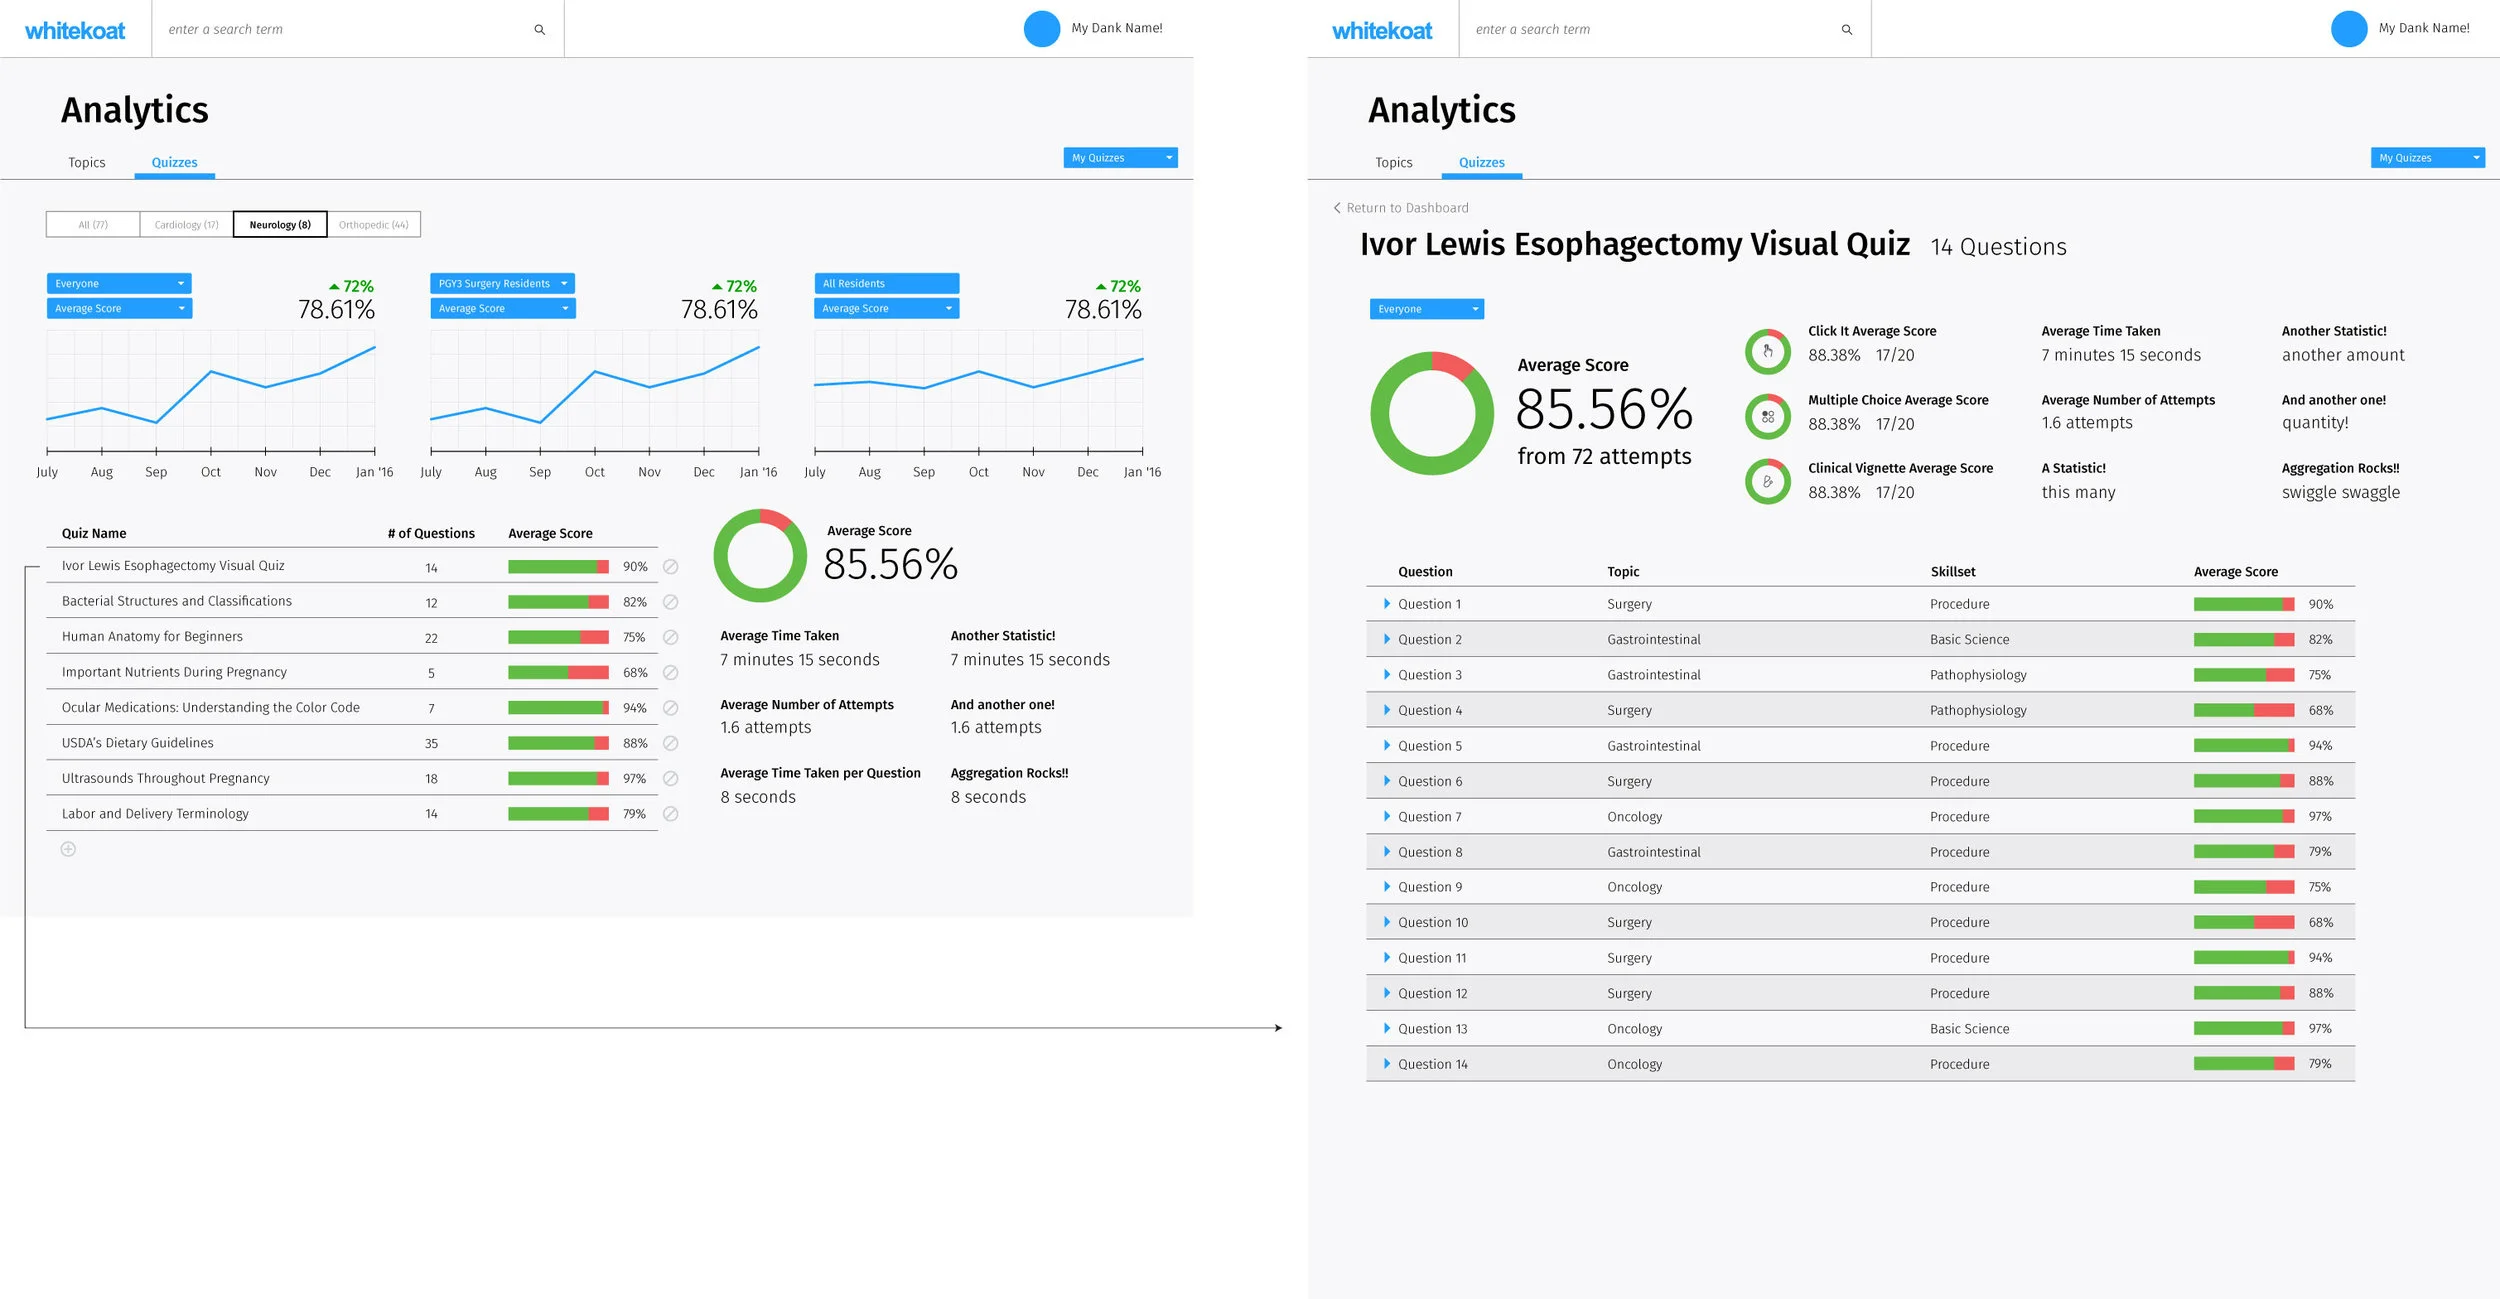Image resolution: width=2500 pixels, height=1299 pixels.
Task: Switch to the left Topics tab
Action: (87, 163)
